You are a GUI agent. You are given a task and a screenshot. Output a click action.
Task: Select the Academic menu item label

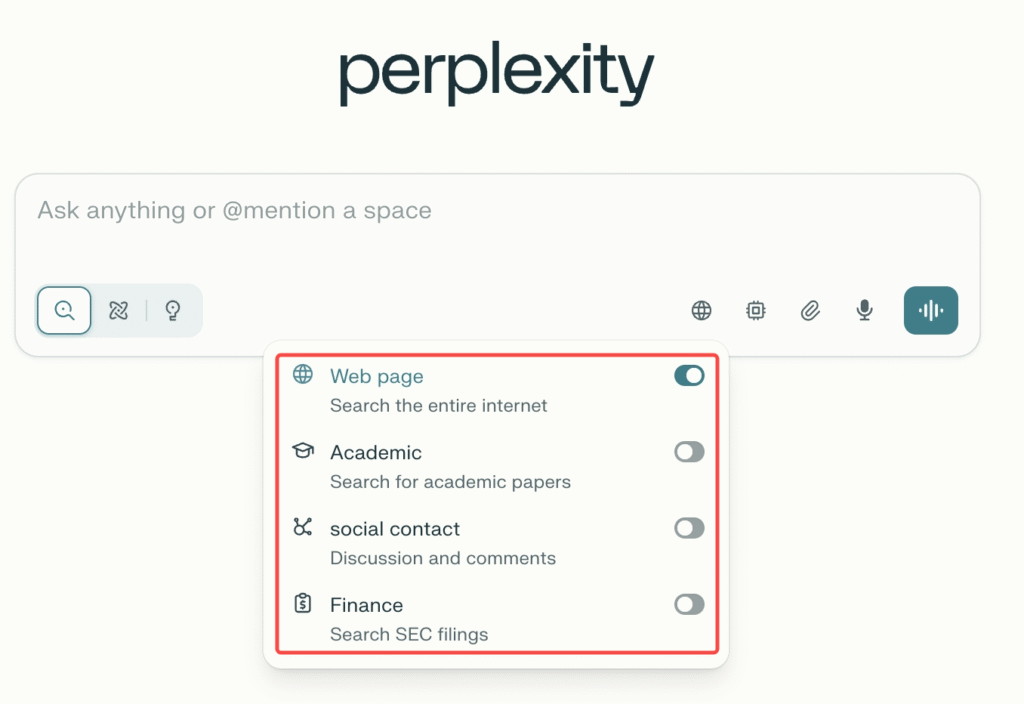(x=376, y=453)
